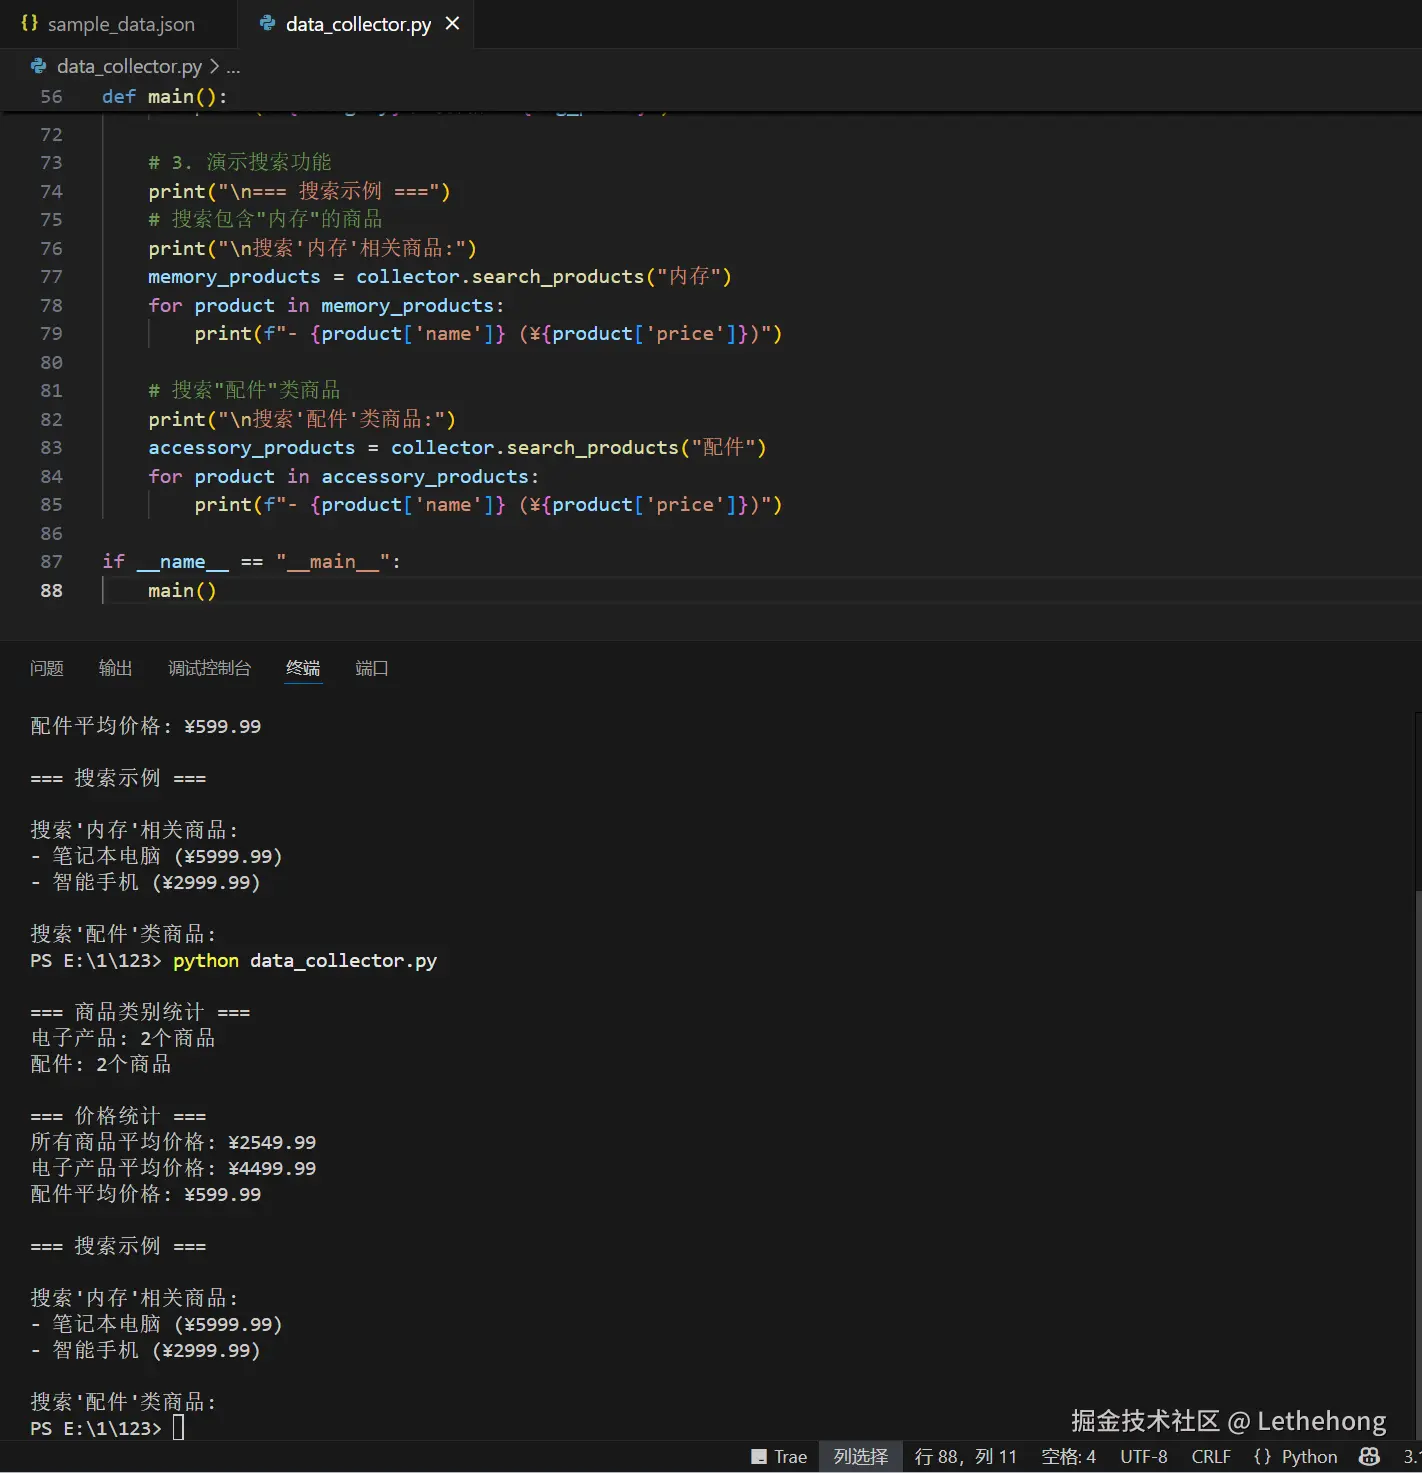Click terminal line '电子产品: 2个商品'

[x=123, y=1038]
